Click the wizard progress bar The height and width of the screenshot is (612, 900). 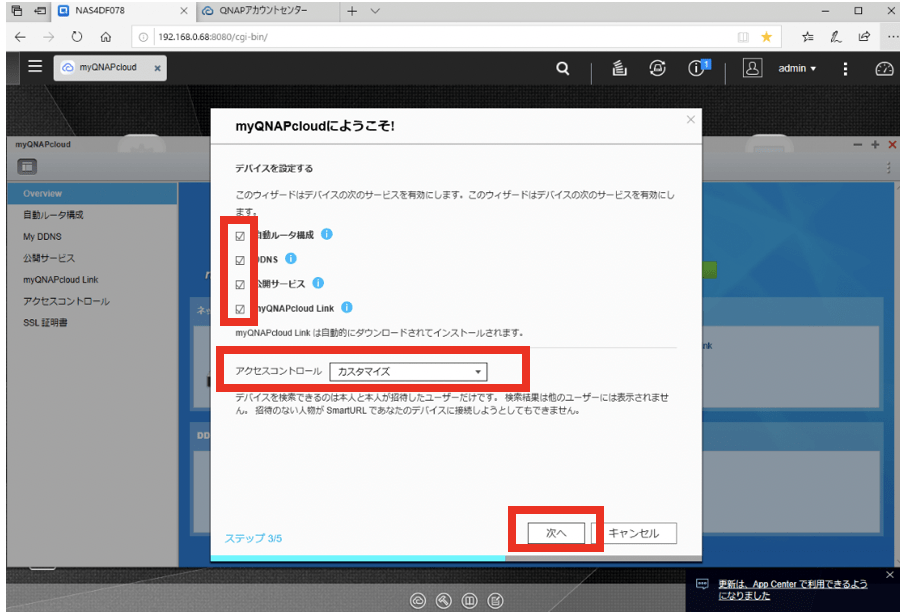(456, 558)
